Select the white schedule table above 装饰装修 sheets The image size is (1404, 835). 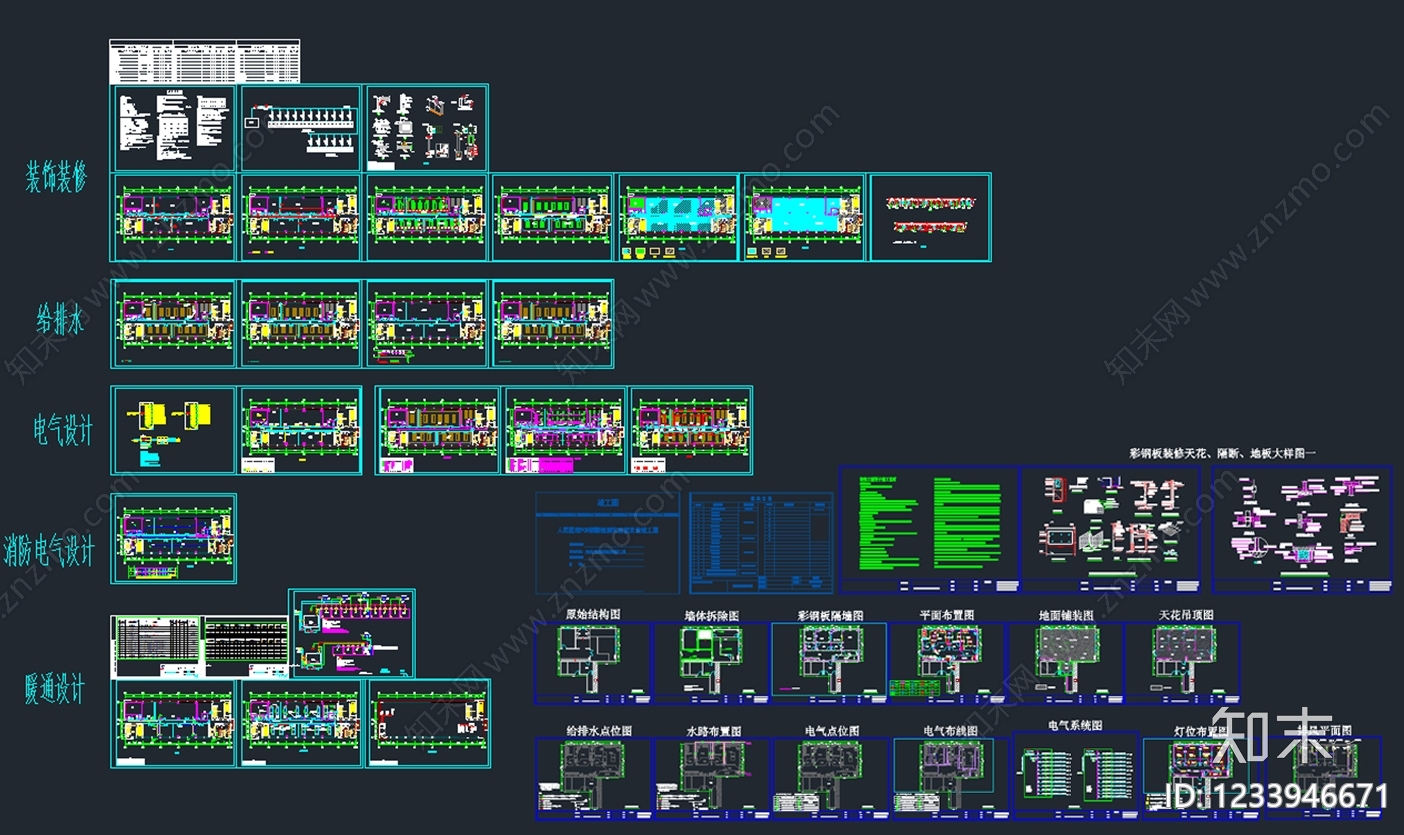(204, 61)
